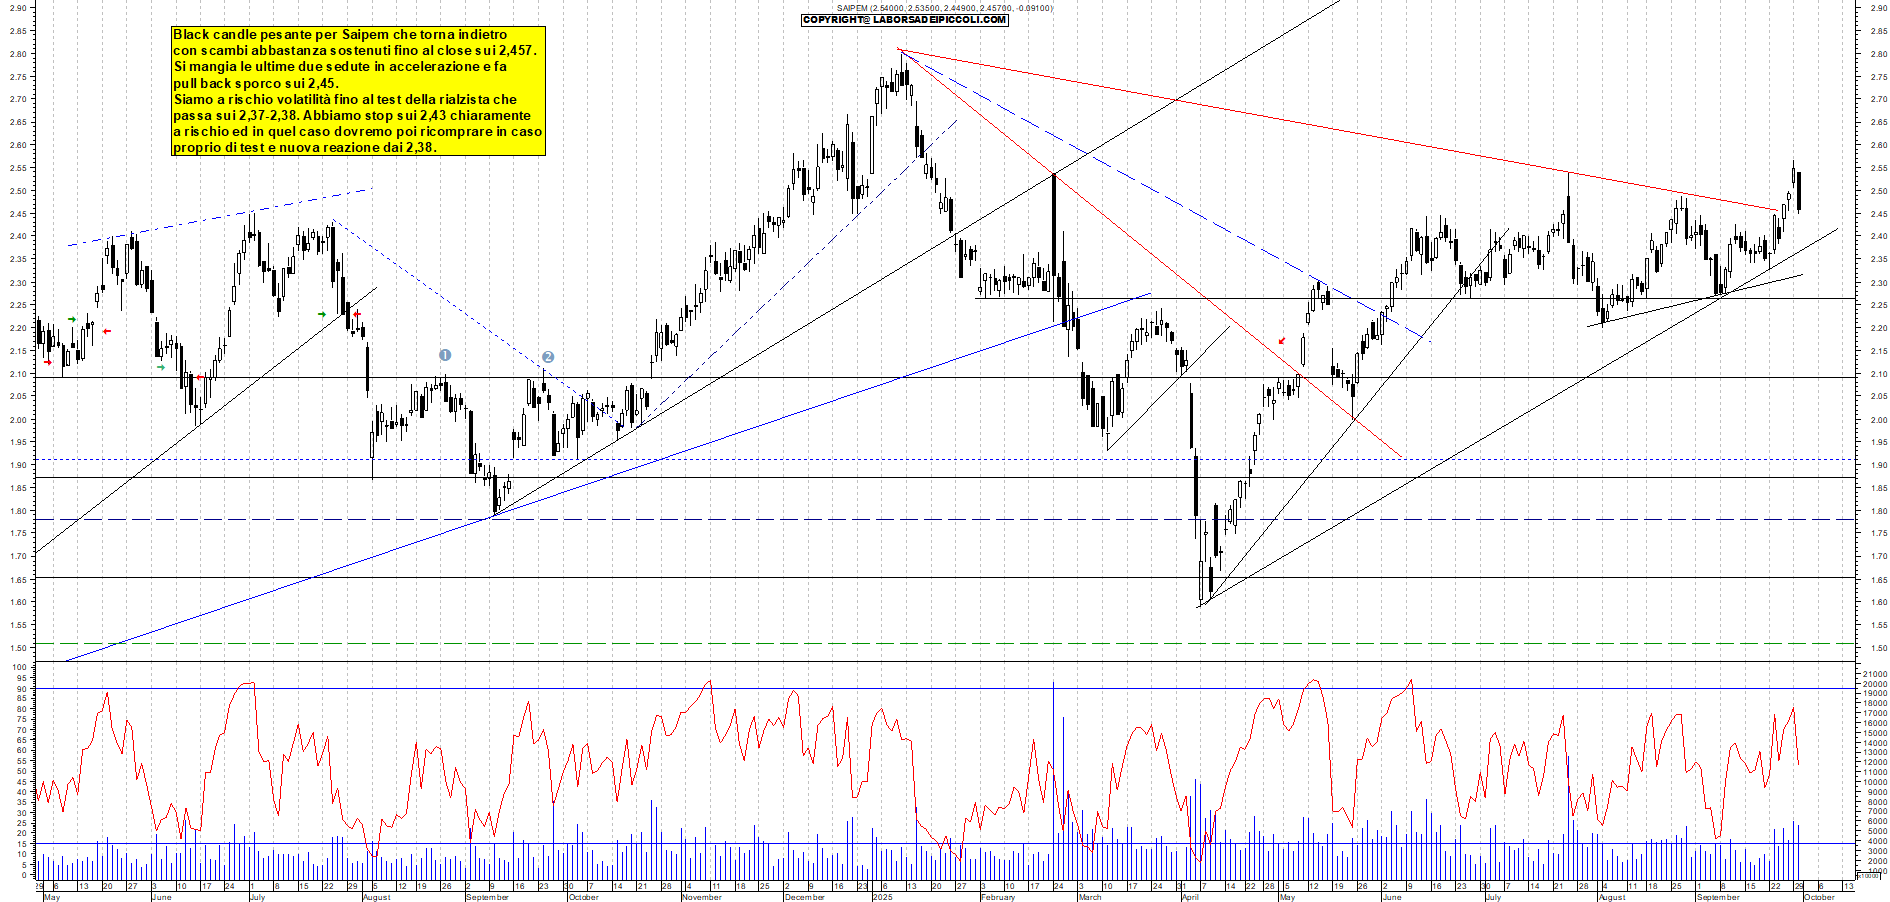Screen dimensions: 1890x902
Task: Click the leftmost green arrow above the May candles
Action: point(72,319)
